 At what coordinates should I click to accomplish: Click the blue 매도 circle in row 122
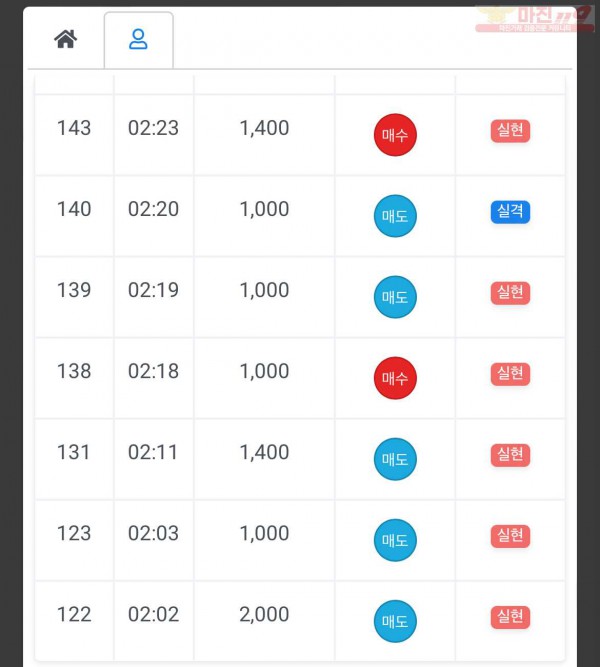coord(395,621)
